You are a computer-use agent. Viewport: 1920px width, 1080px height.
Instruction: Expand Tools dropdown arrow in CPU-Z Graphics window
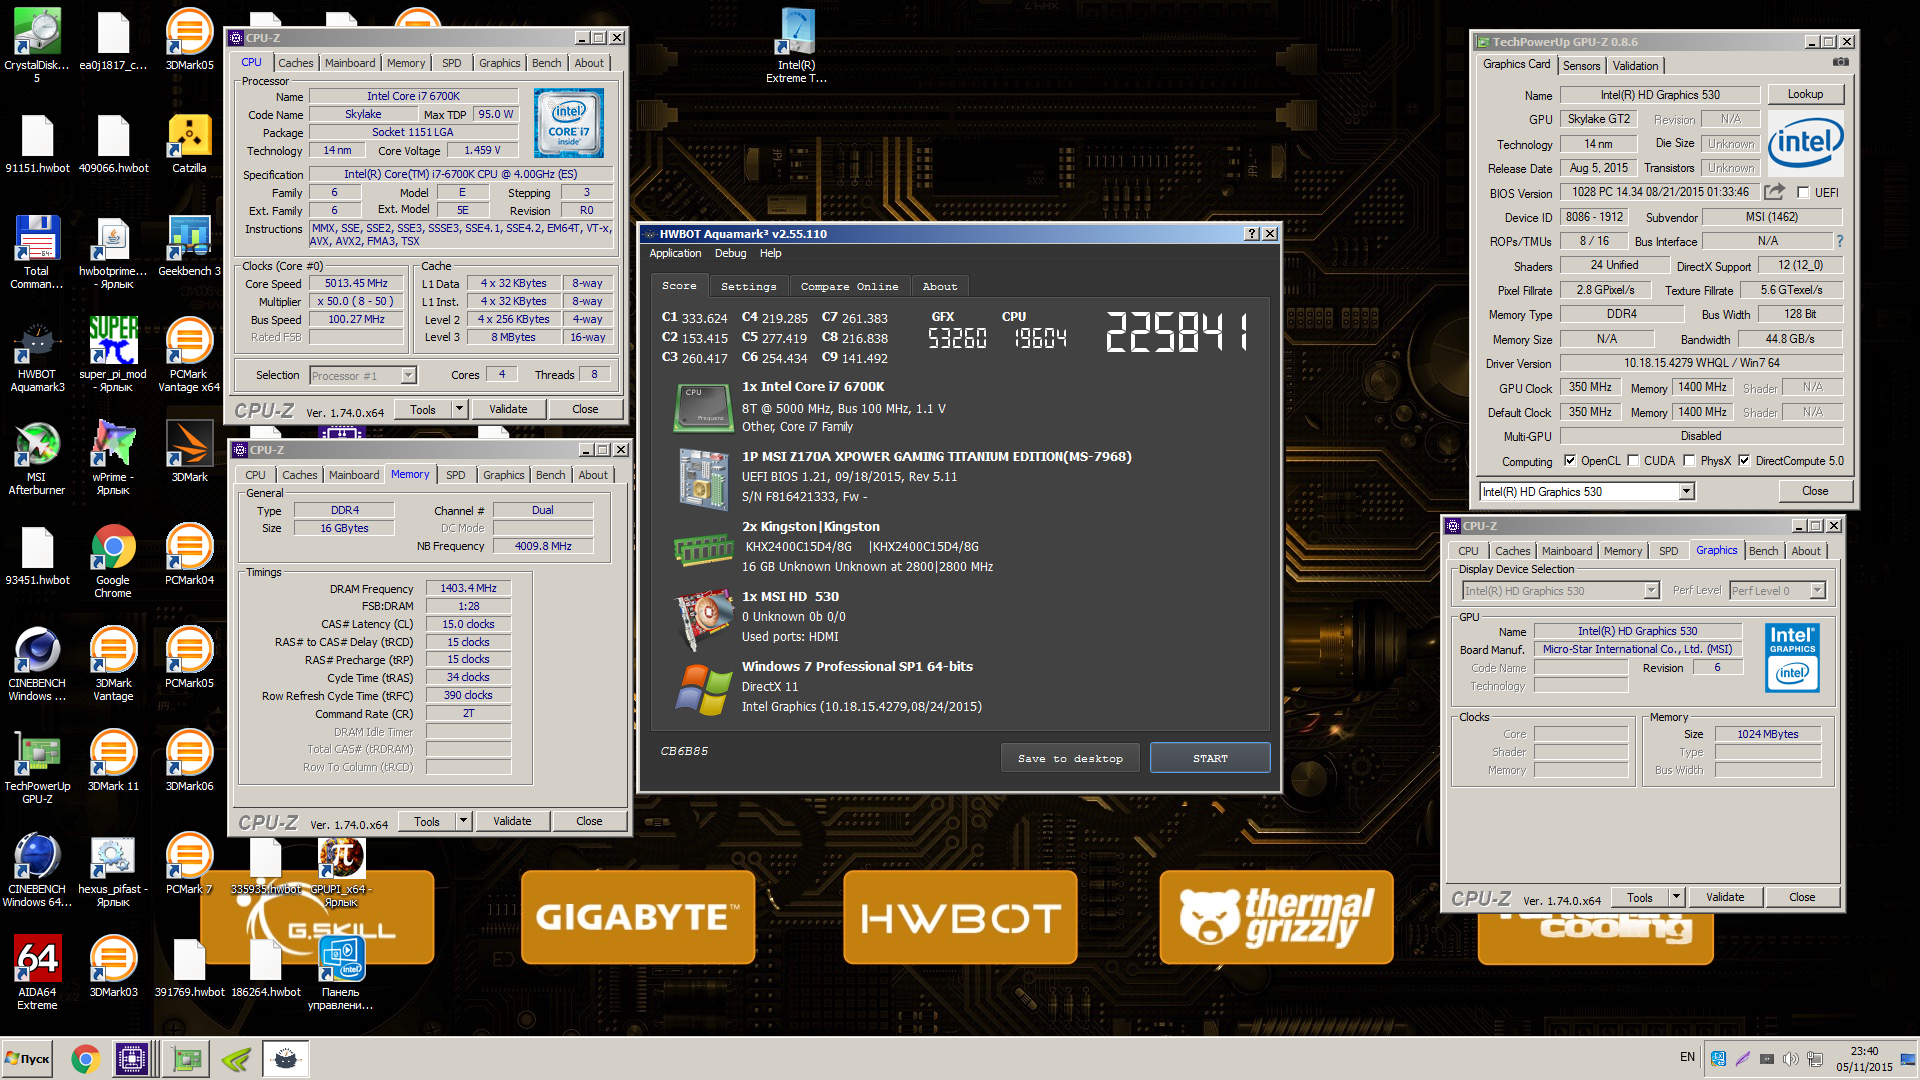1677,897
